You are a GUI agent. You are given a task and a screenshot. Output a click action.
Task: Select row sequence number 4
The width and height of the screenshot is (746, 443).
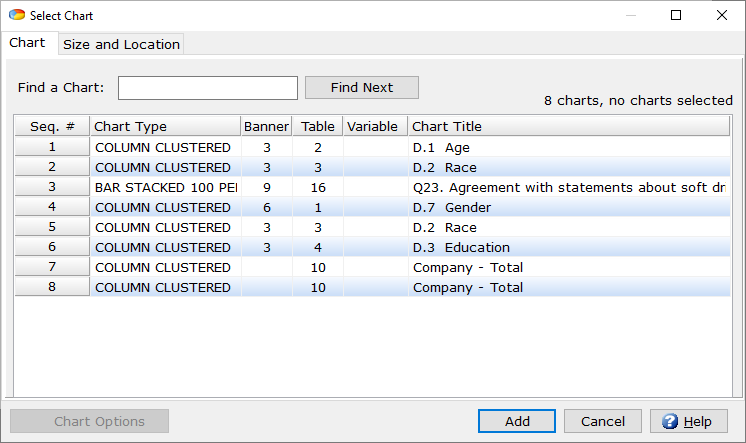52,207
